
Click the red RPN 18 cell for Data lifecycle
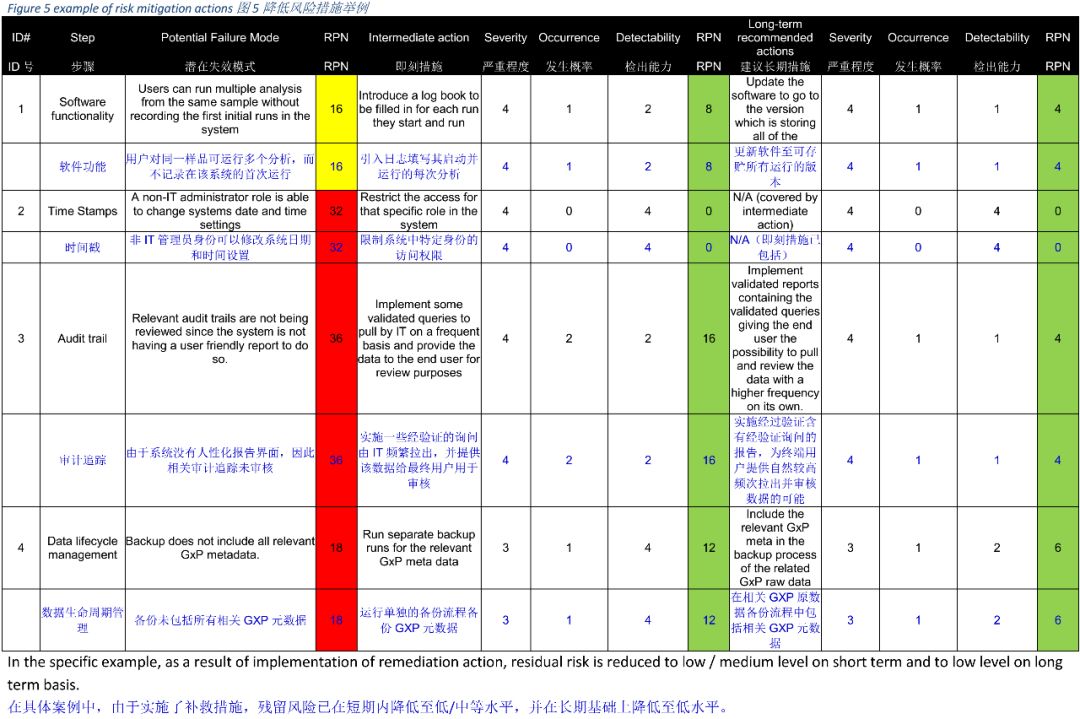click(x=336, y=548)
